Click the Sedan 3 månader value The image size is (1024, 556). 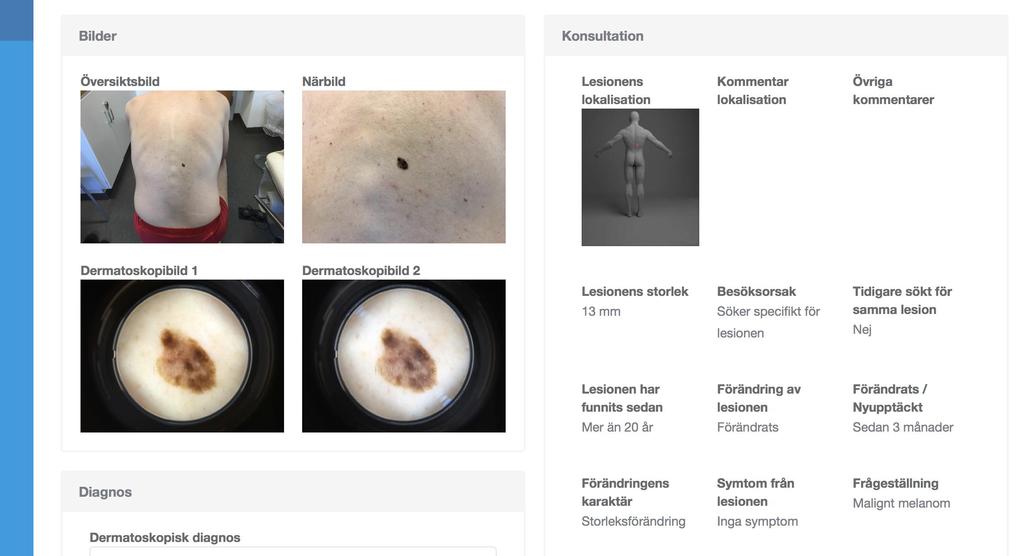click(903, 427)
